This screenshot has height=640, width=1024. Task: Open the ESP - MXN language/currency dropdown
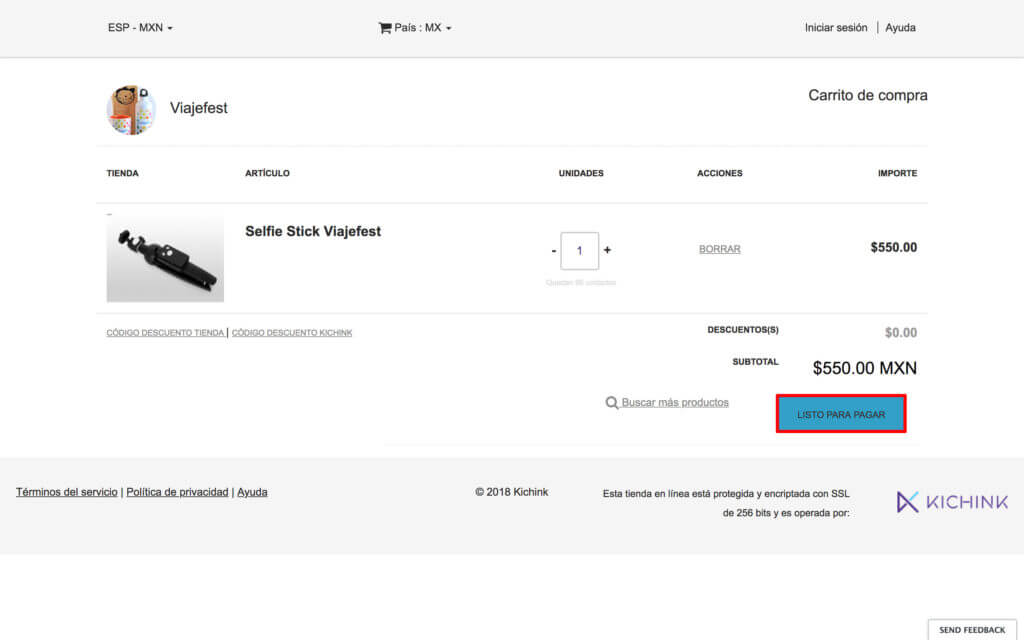140,27
